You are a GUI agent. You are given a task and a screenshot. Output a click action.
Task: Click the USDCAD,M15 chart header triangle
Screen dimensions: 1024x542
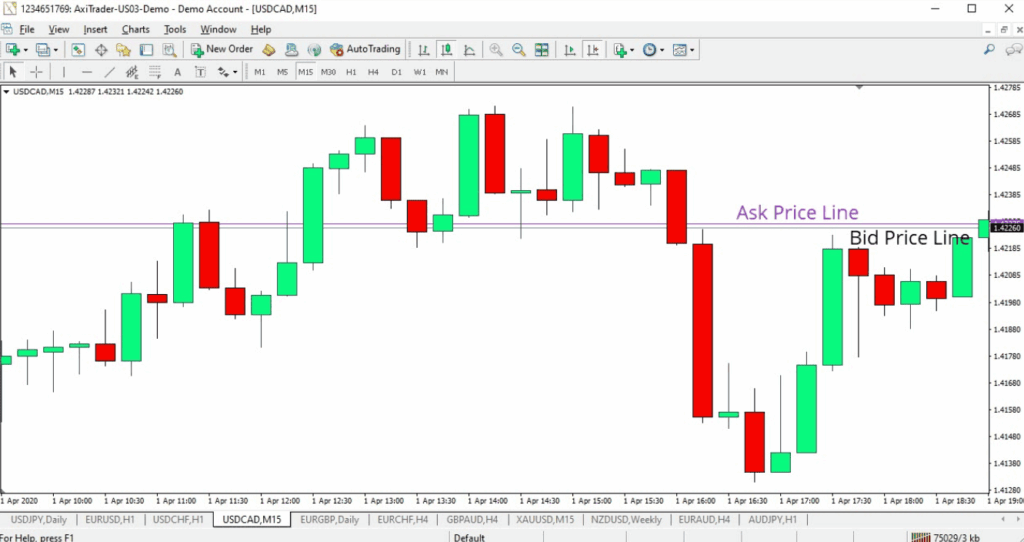click(x=7, y=92)
